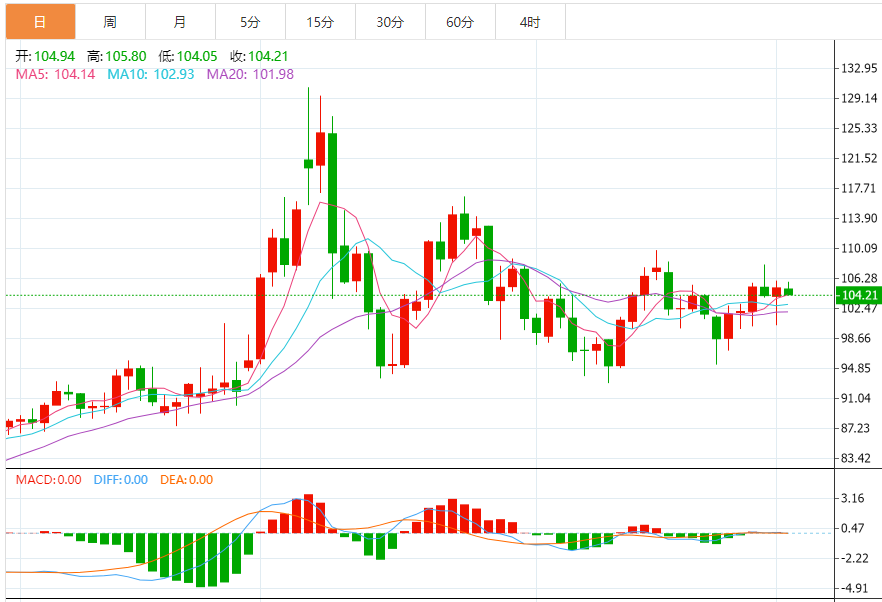Switch to the 月 monthly tab

coord(180,22)
